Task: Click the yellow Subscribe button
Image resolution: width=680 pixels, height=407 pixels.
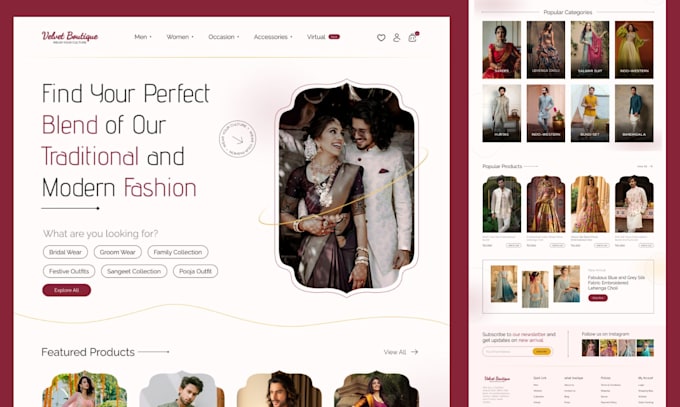Action: (x=542, y=351)
